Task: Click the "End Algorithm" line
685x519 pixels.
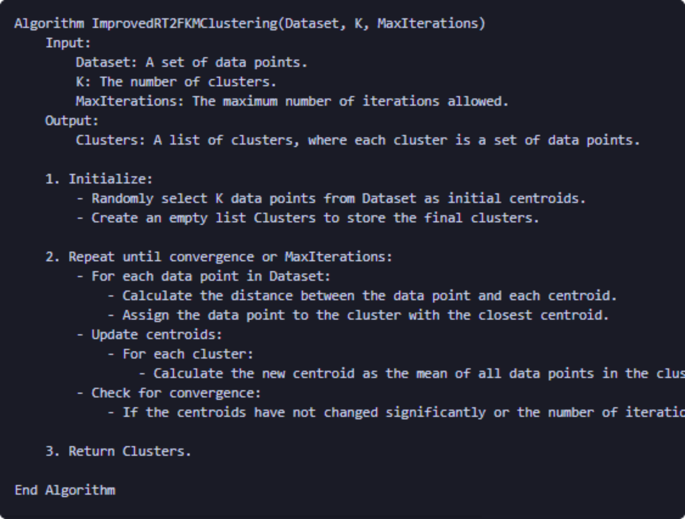Action: 65,490
